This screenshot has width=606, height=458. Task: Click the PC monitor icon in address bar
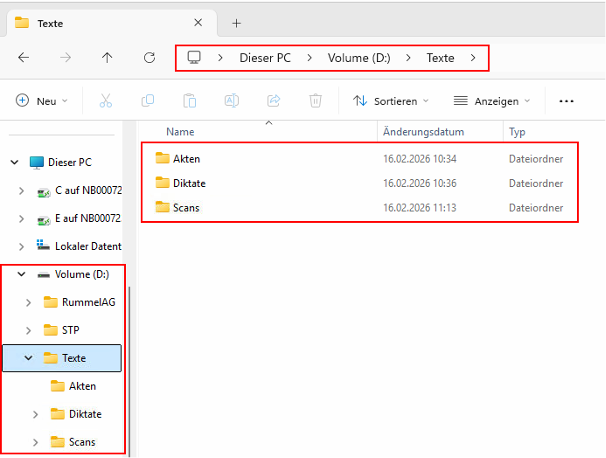194,58
